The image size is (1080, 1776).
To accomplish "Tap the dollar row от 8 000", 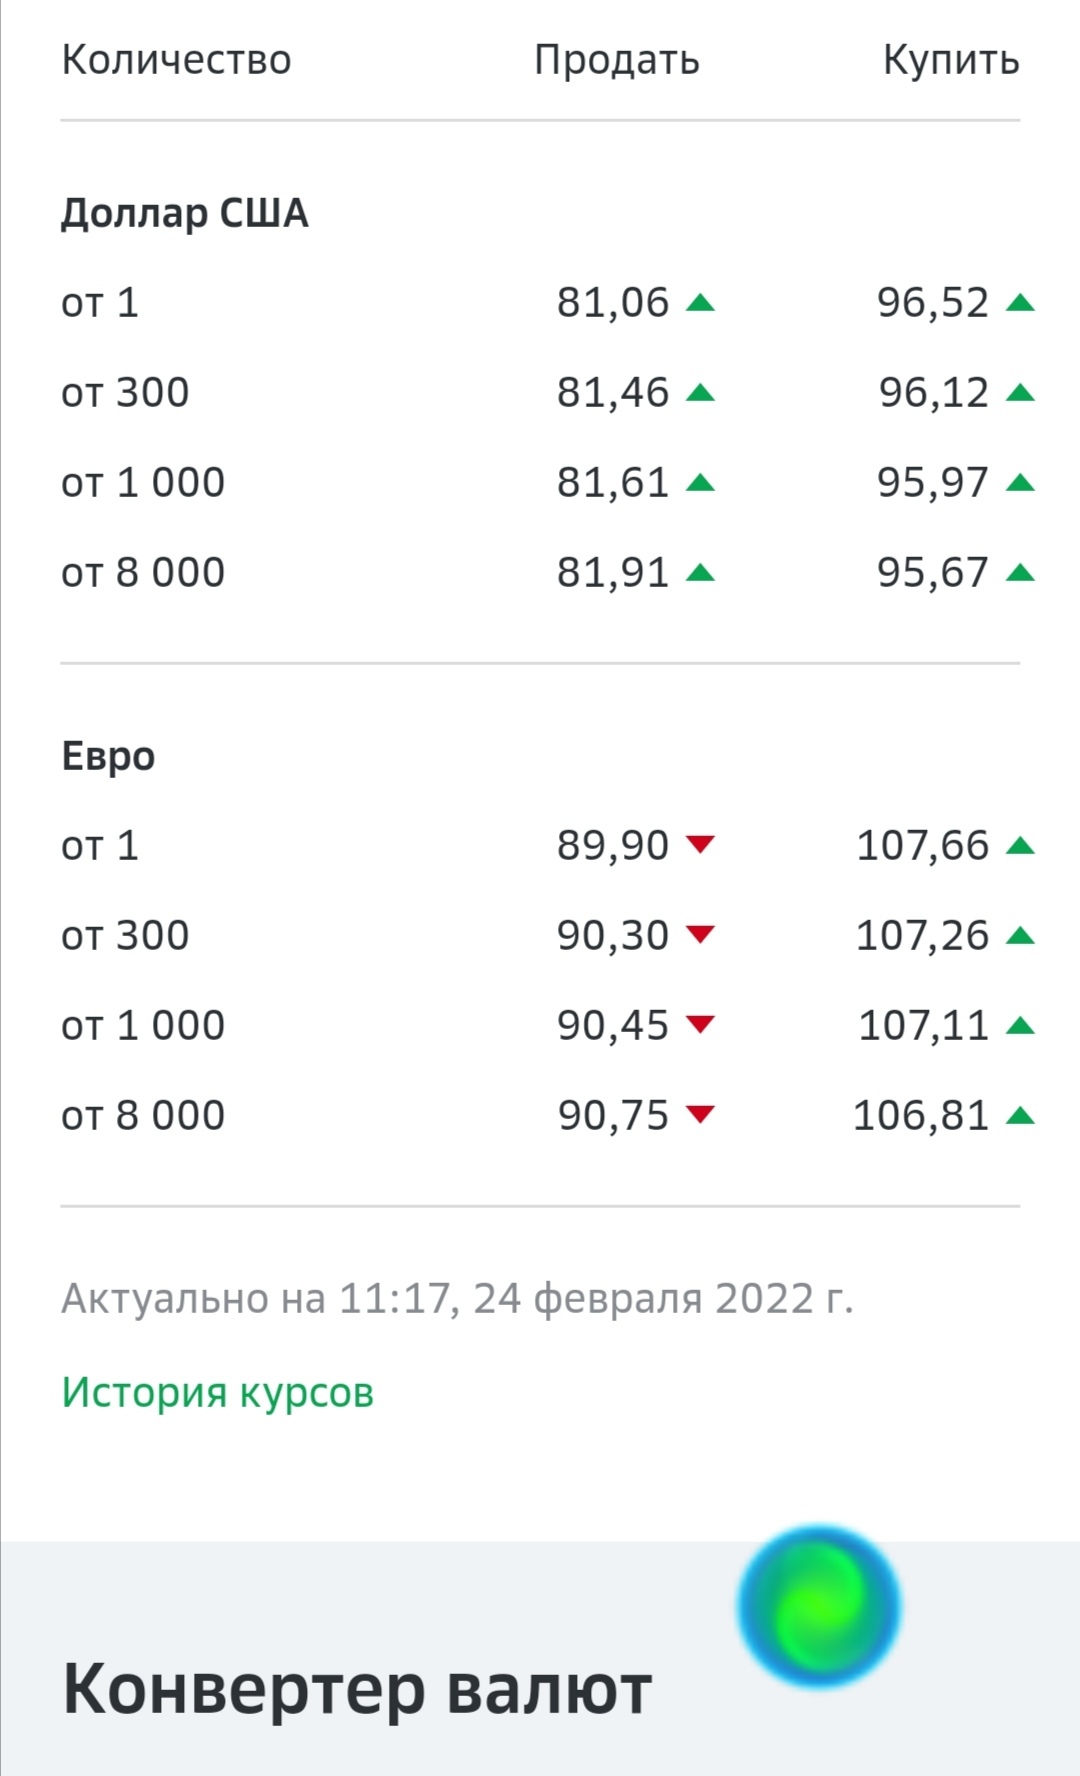I will click(143, 573).
